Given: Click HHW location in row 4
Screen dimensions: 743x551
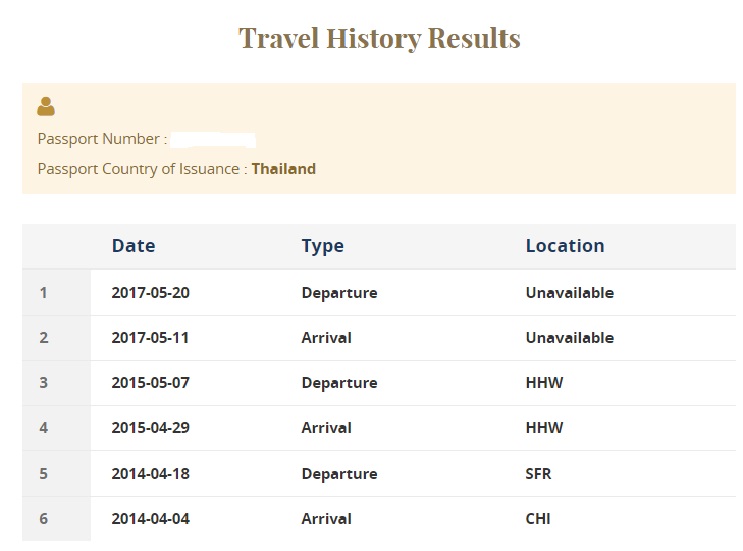Looking at the screenshot, I should (x=544, y=428).
